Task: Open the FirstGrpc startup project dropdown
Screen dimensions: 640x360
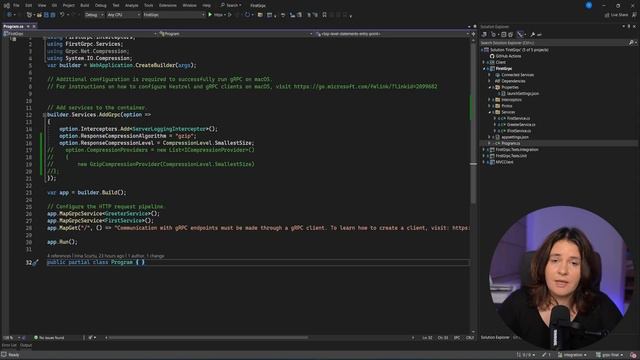Action: tap(174, 15)
